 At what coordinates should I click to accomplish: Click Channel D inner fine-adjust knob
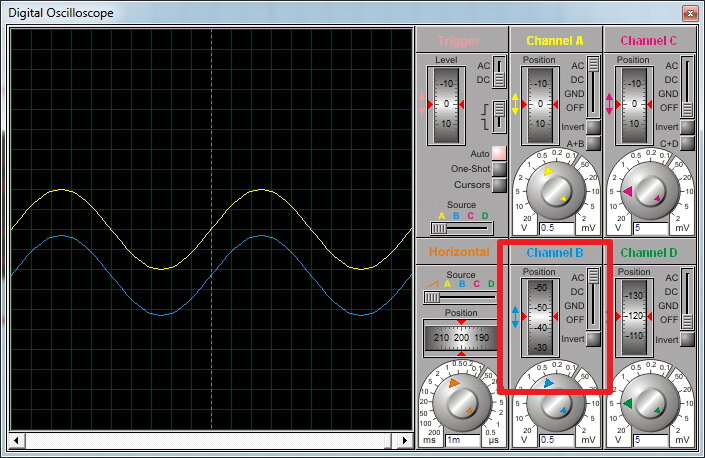click(650, 403)
